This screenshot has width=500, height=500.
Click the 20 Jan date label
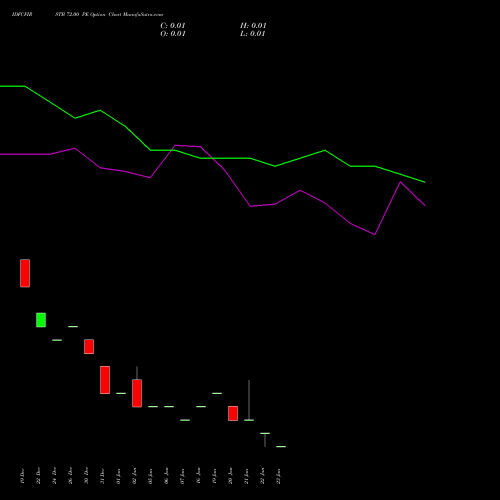pyautogui.click(x=230, y=476)
